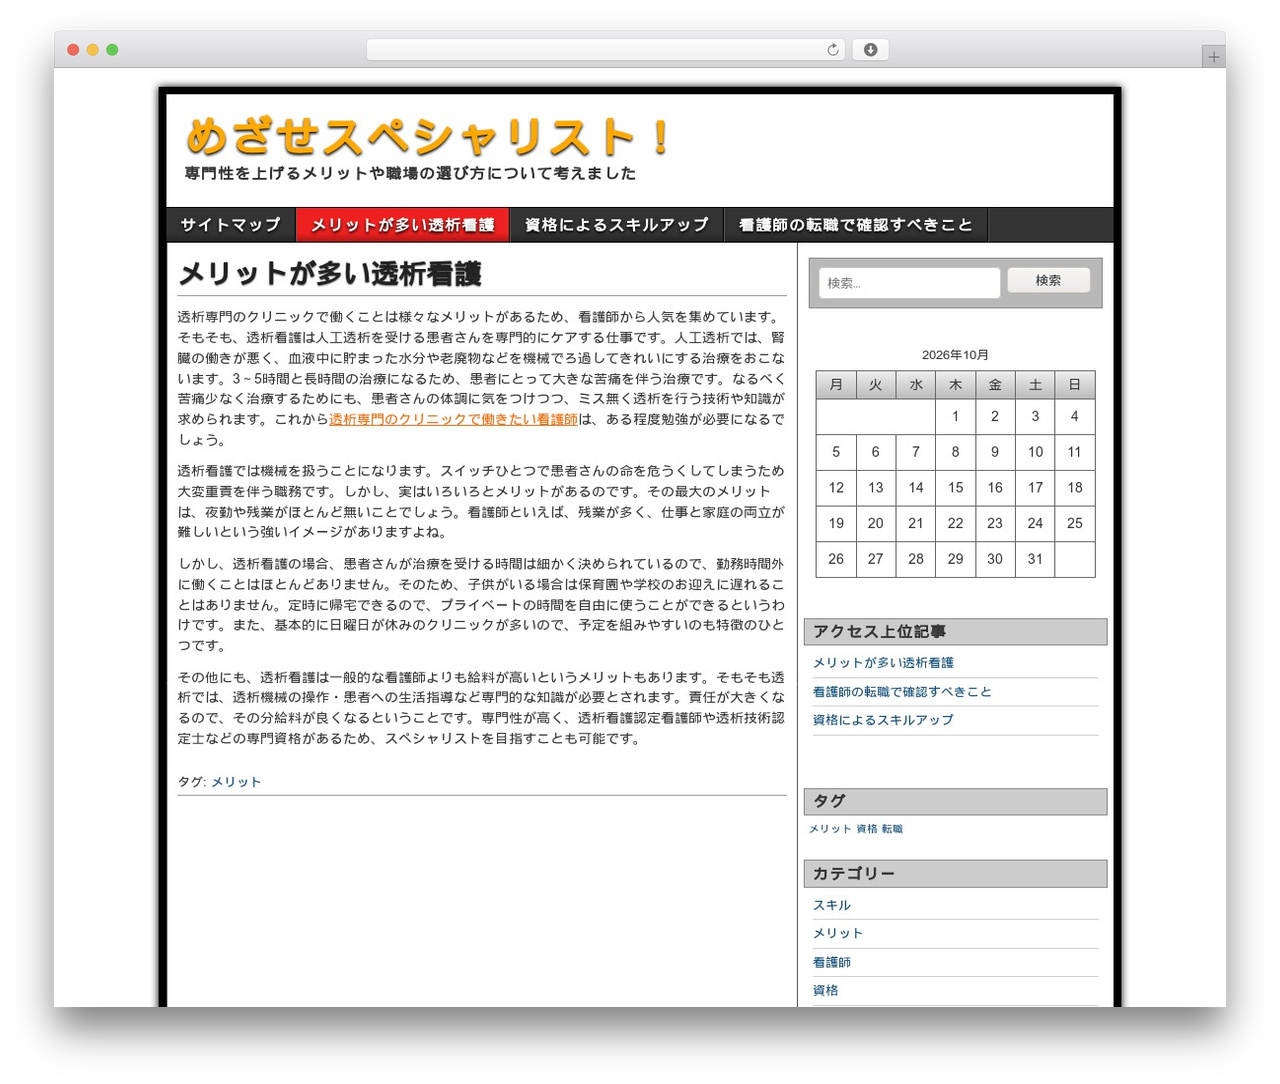Select date 10 in the calendar
The image size is (1280, 1084).
pos(1035,452)
